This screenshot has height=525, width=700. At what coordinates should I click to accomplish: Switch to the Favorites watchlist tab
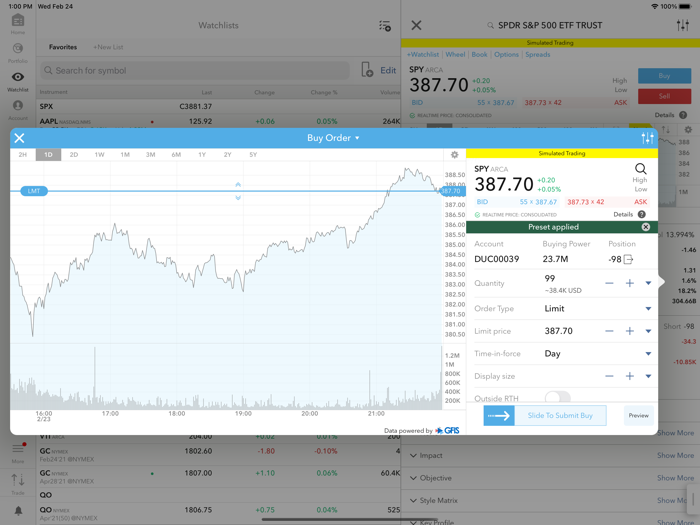[63, 47]
